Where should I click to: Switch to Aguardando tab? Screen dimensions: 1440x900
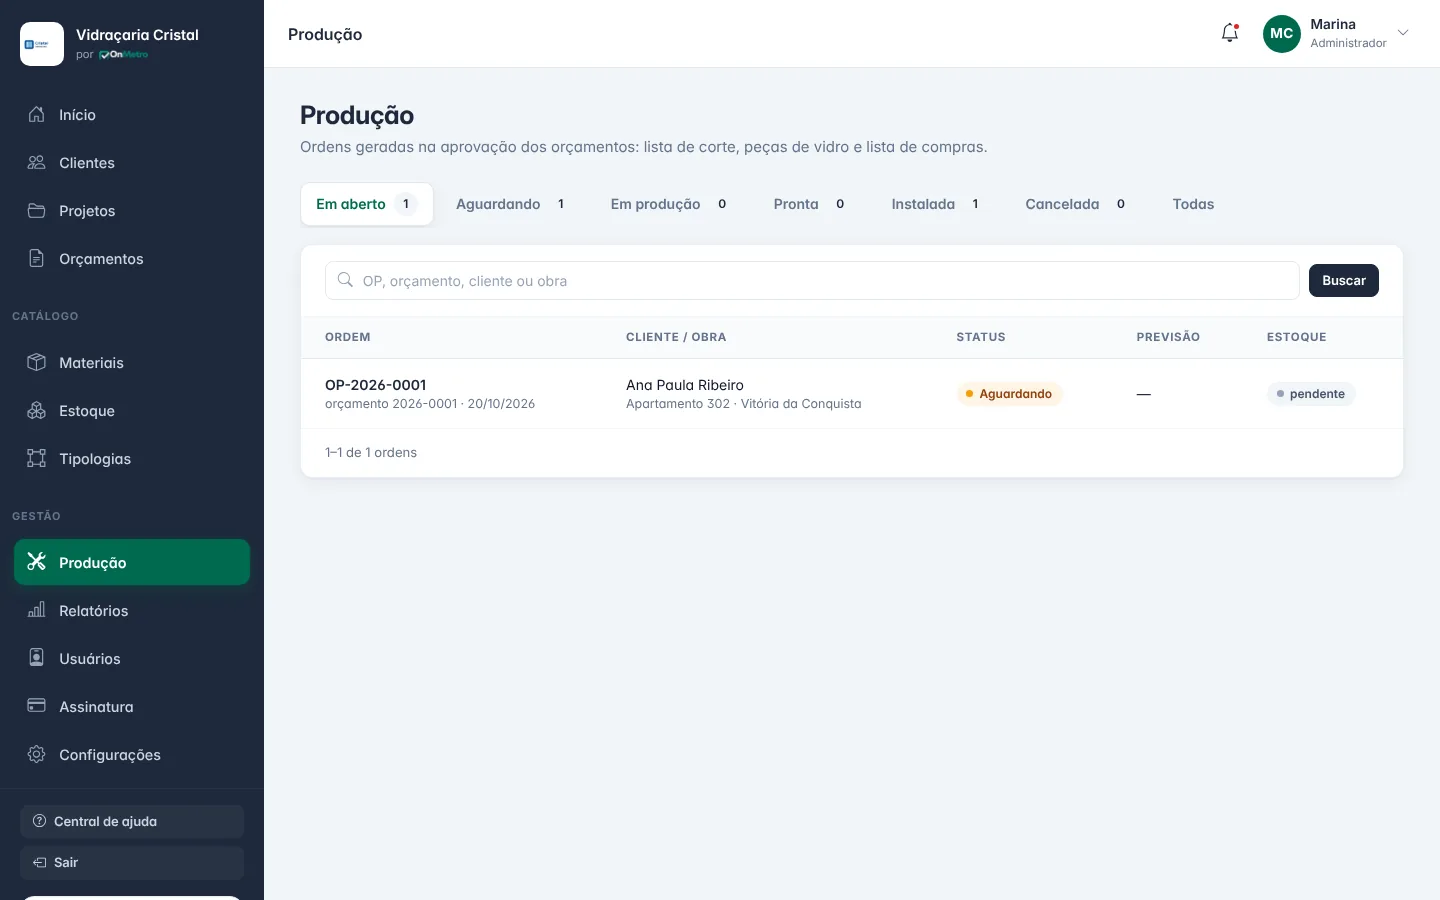511,204
